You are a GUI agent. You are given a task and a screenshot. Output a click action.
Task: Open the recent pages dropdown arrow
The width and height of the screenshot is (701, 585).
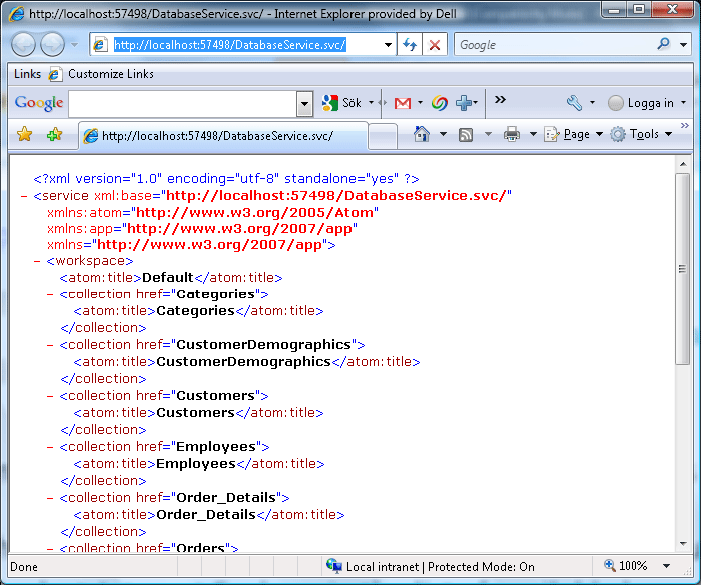coord(74,45)
